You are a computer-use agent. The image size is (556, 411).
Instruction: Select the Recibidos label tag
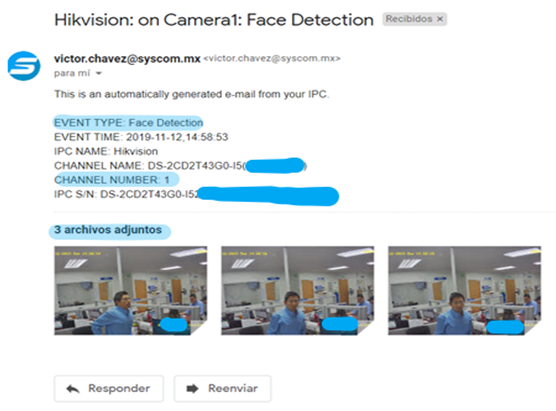(408, 19)
